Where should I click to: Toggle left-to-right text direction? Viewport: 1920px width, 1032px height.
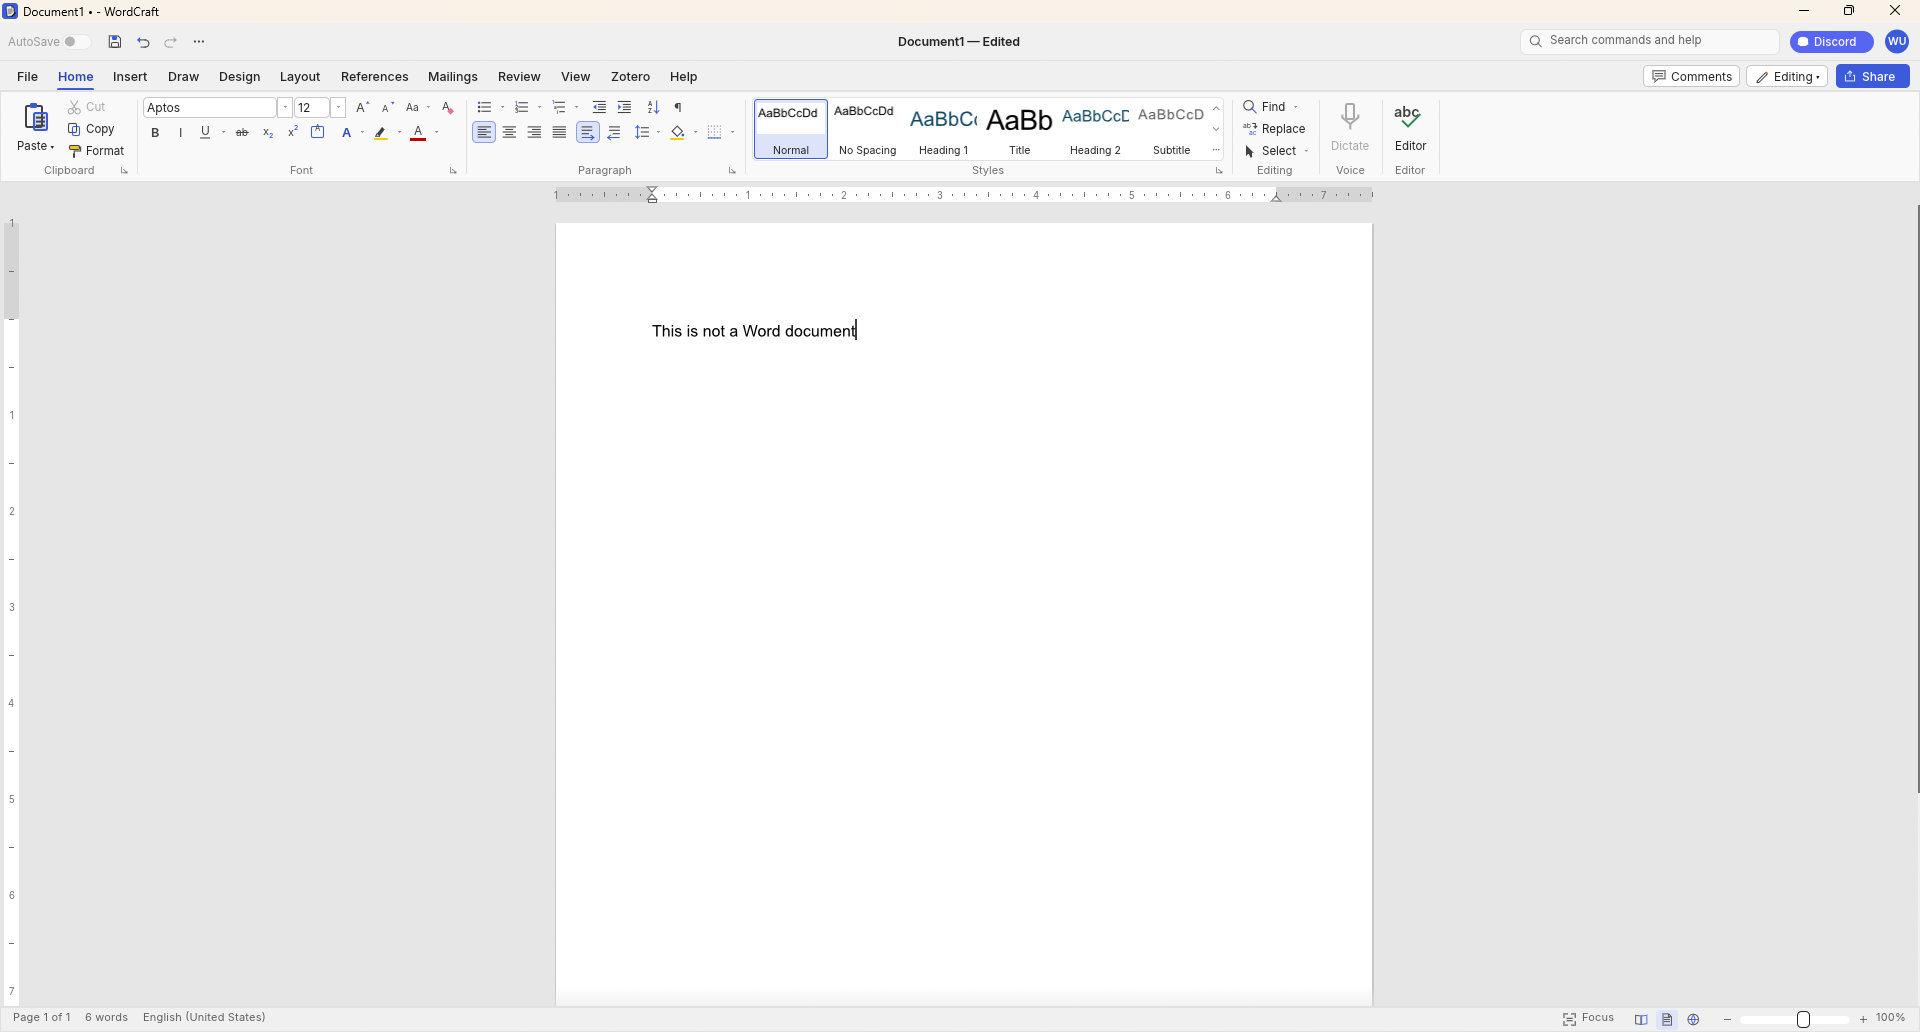pyautogui.click(x=588, y=132)
